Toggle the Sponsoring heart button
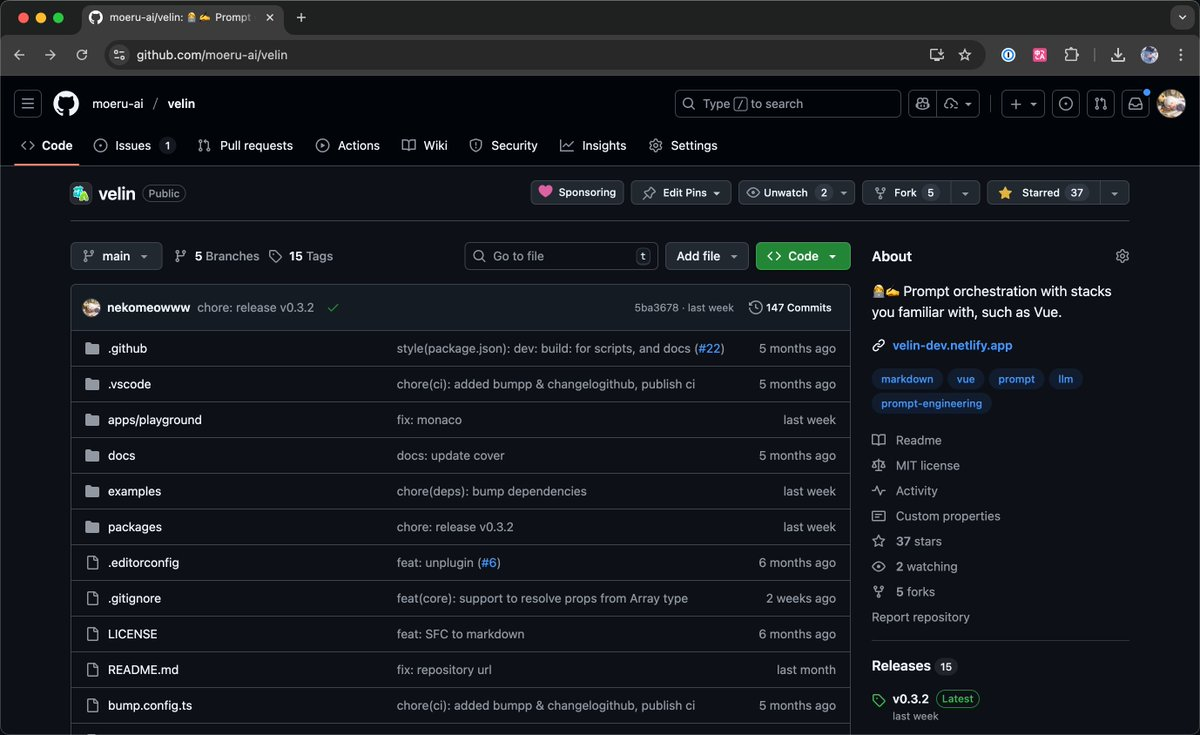Screen dimensions: 1200x735 577,193
